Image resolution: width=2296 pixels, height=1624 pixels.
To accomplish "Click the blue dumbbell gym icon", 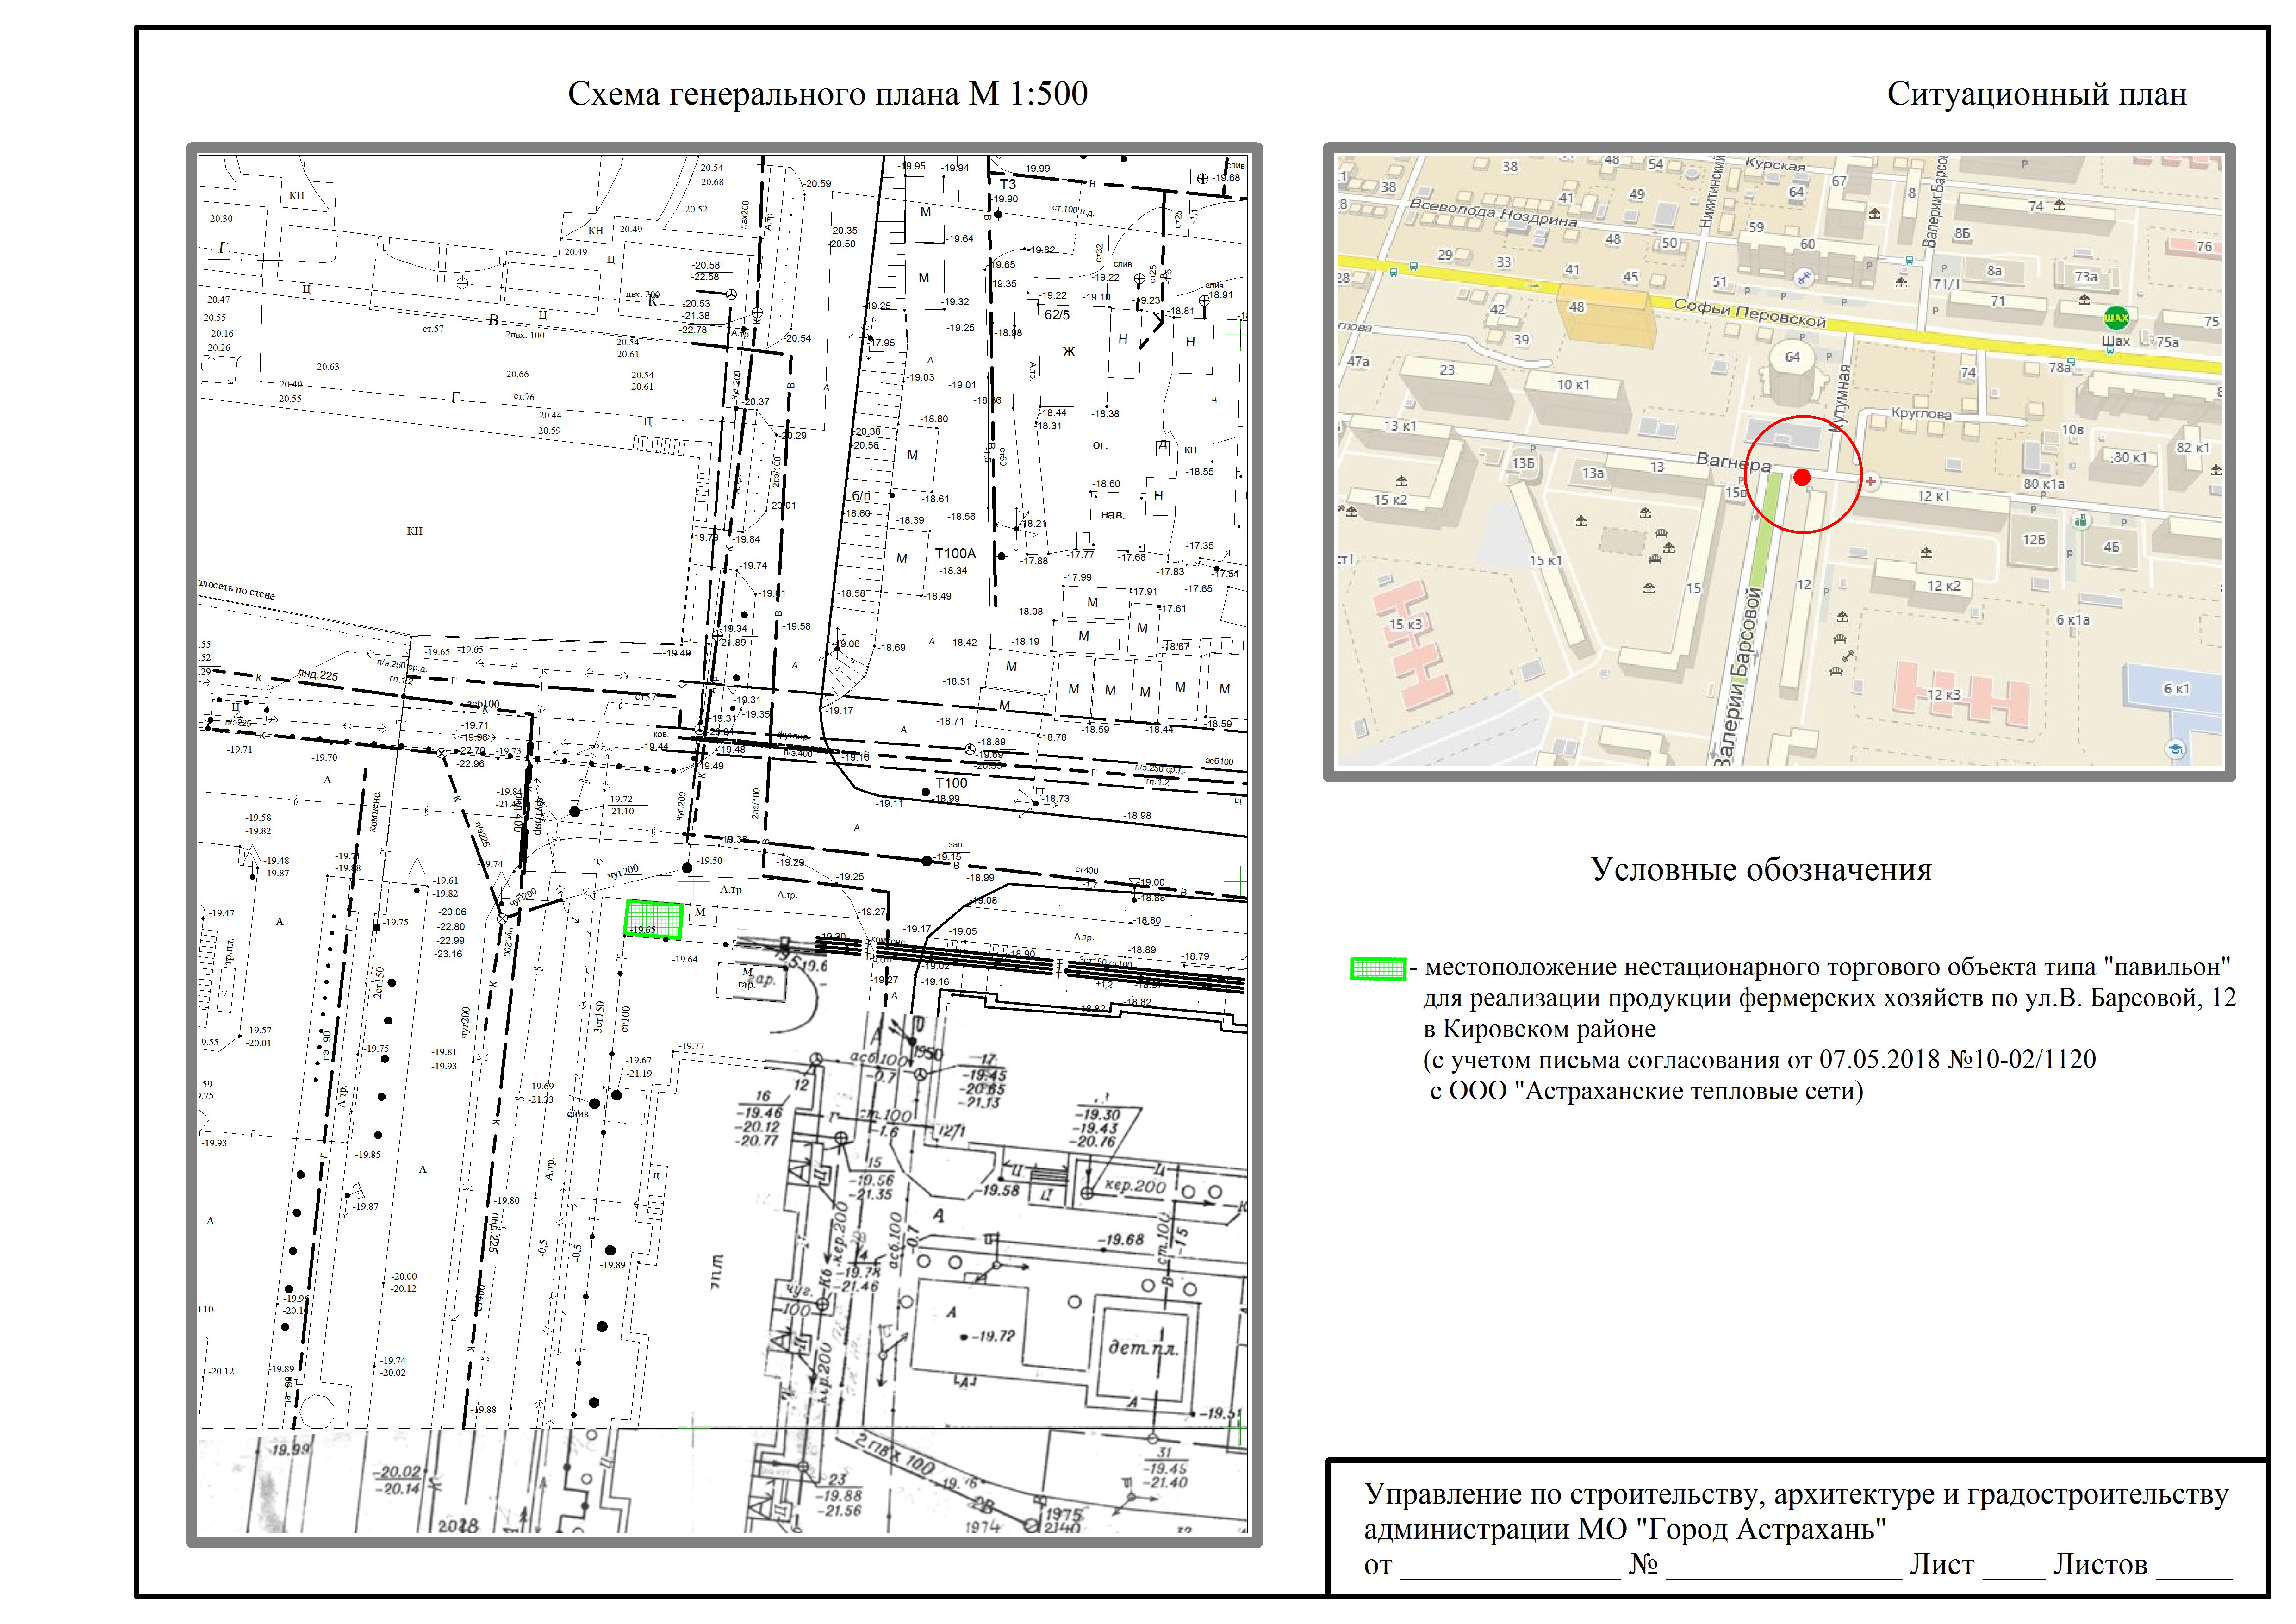I will point(1804,279).
